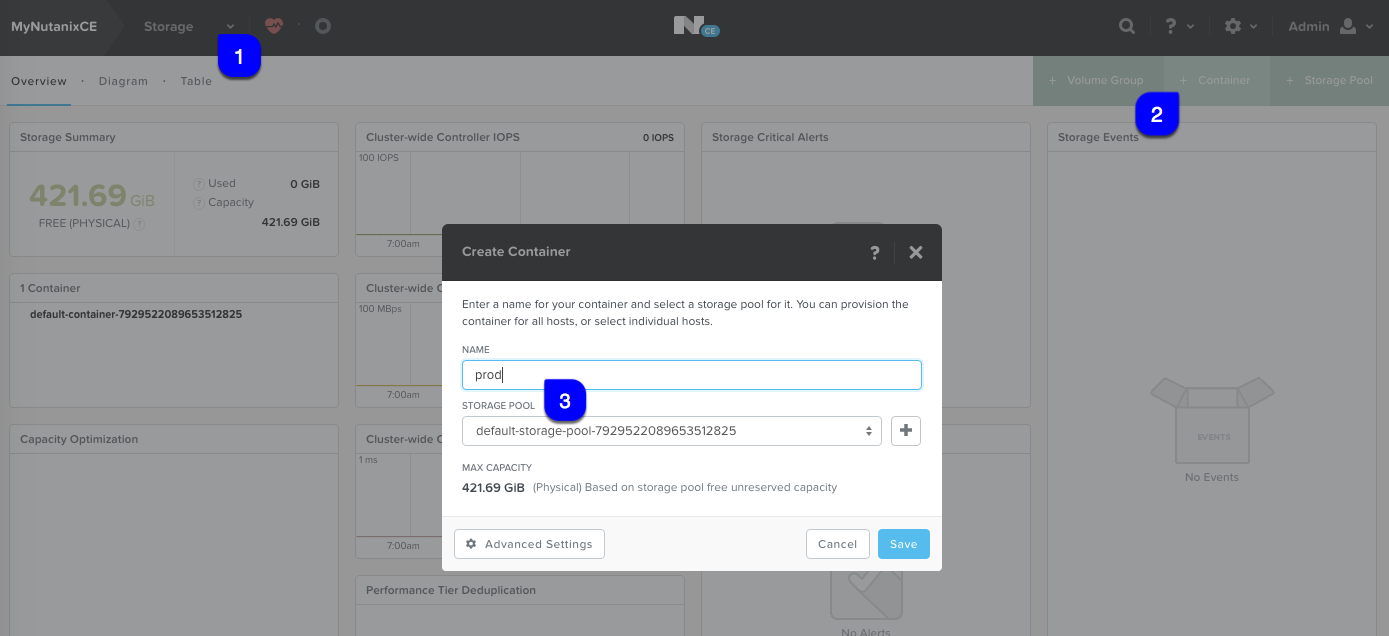Click the 421.69 GiB free physical value

pos(92,195)
